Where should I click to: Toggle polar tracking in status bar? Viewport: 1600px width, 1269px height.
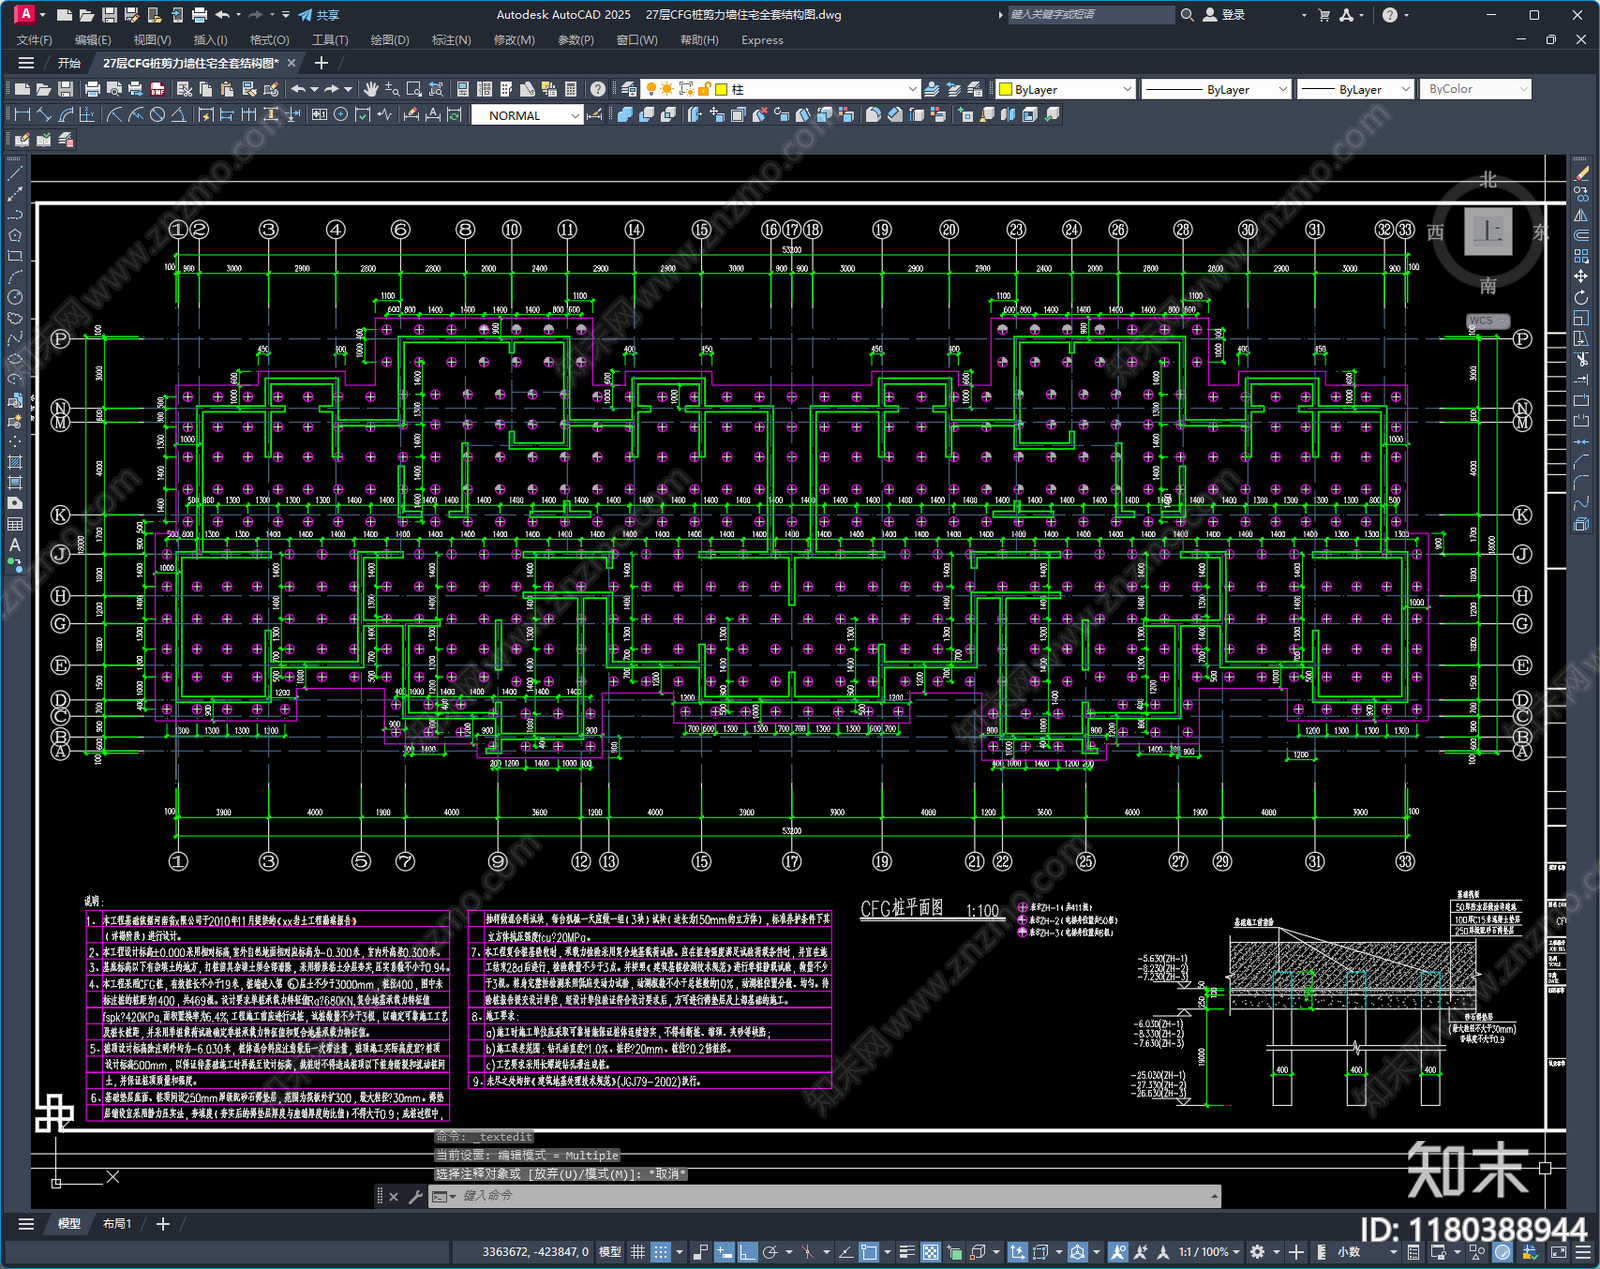(x=770, y=1252)
